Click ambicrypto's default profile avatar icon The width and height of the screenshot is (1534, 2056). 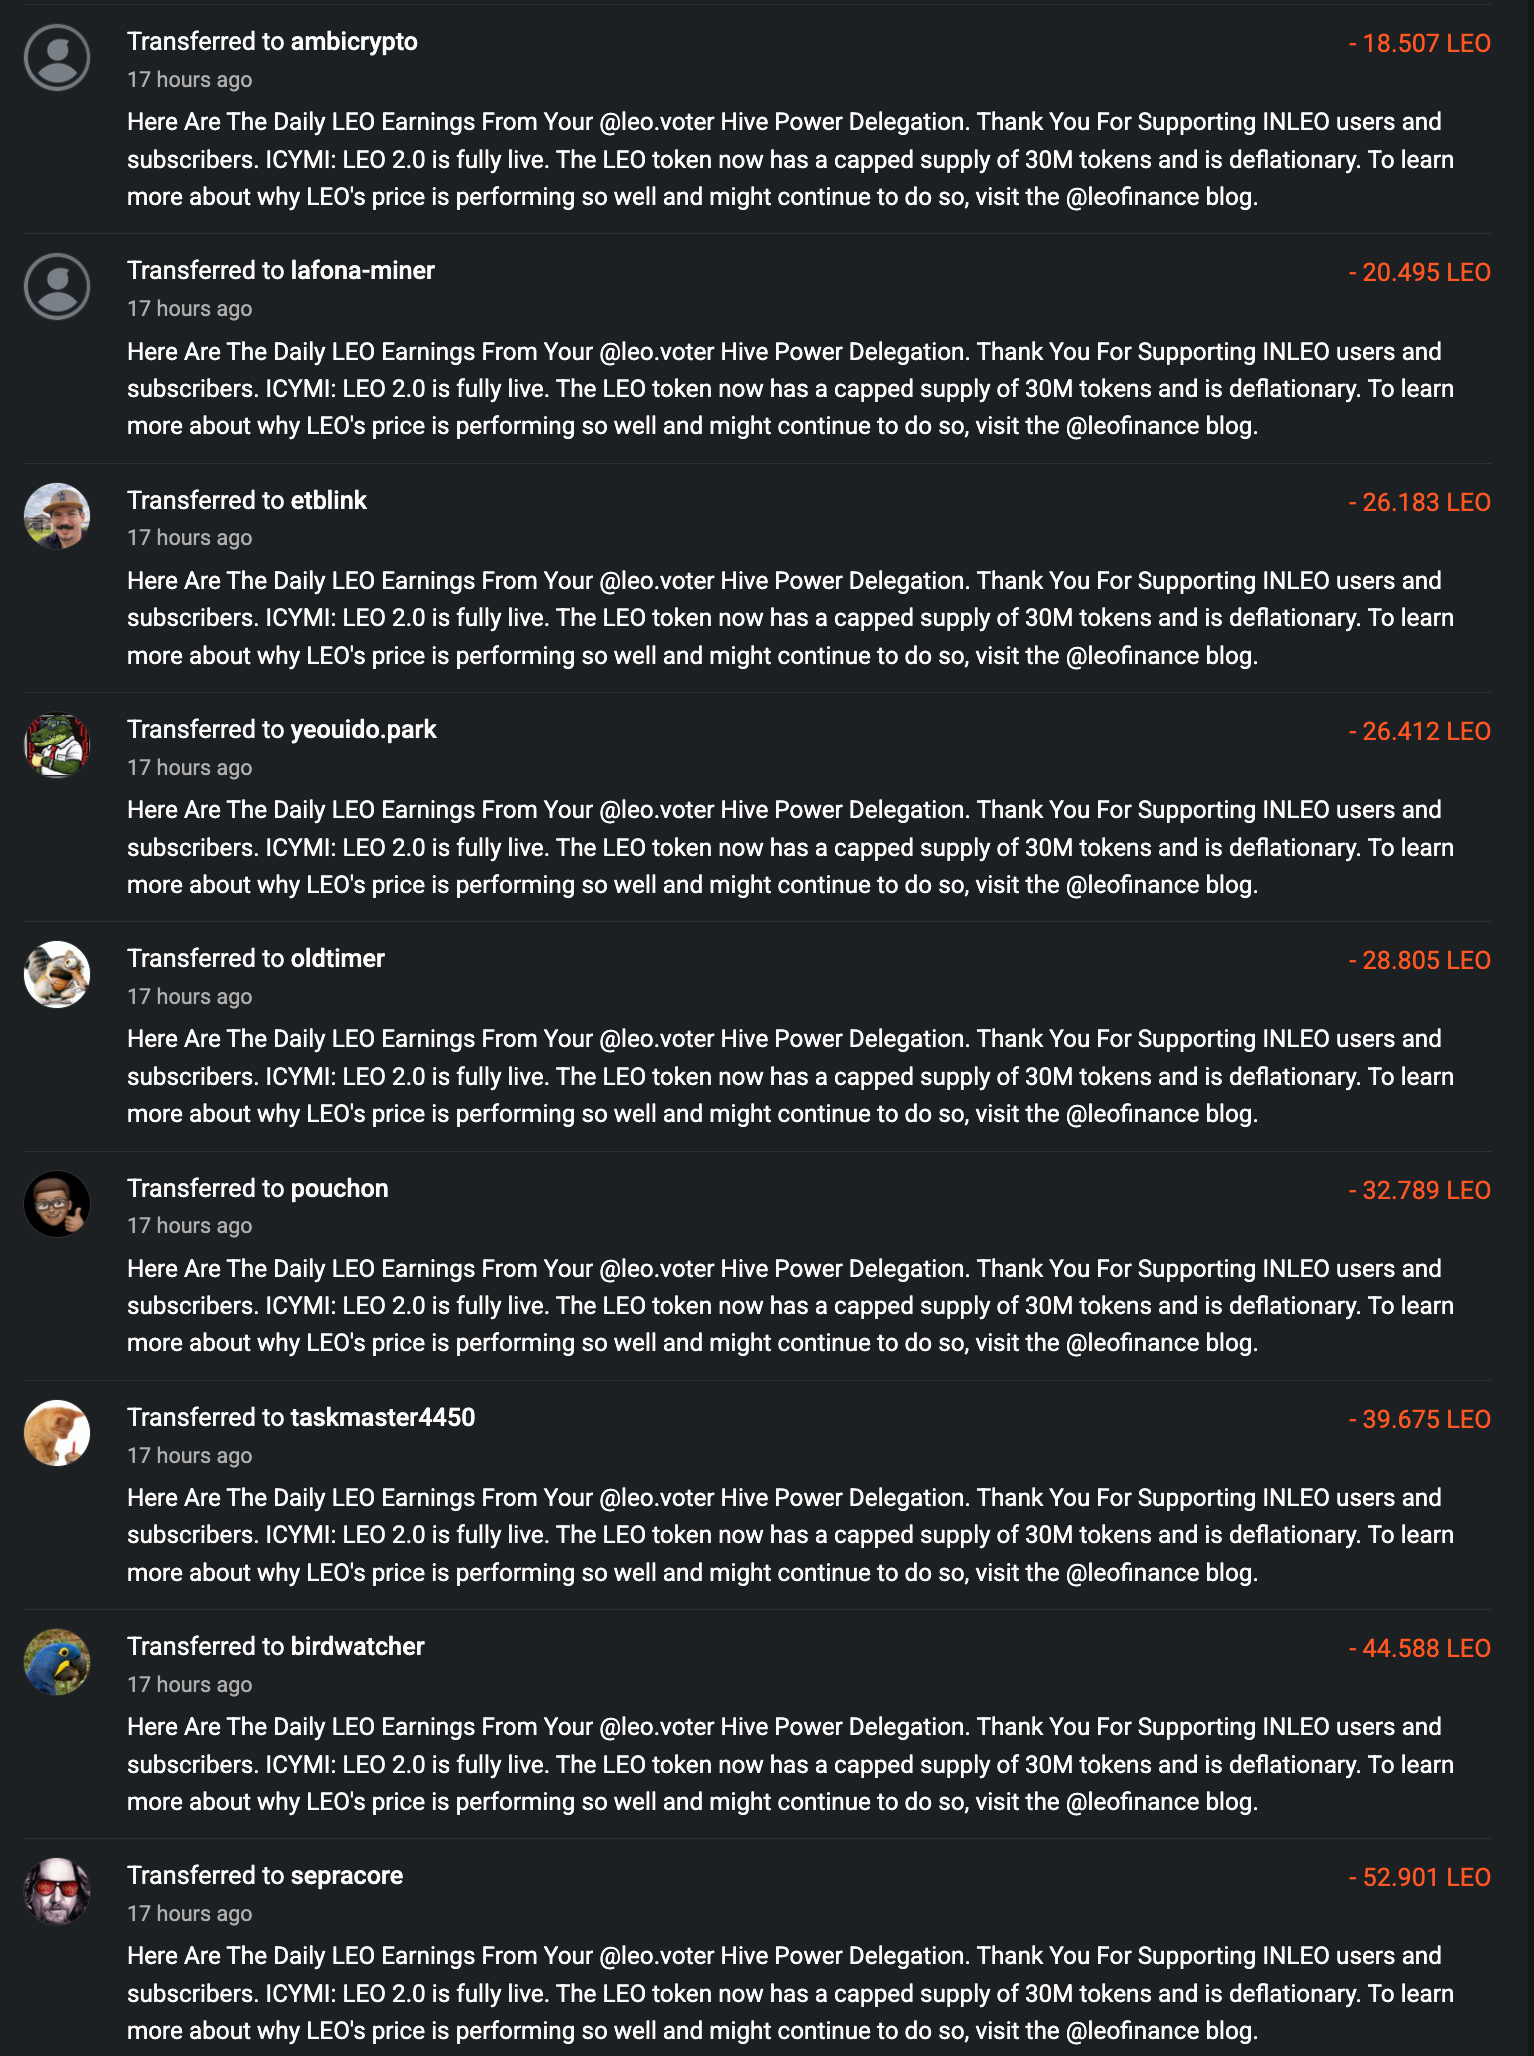(57, 58)
